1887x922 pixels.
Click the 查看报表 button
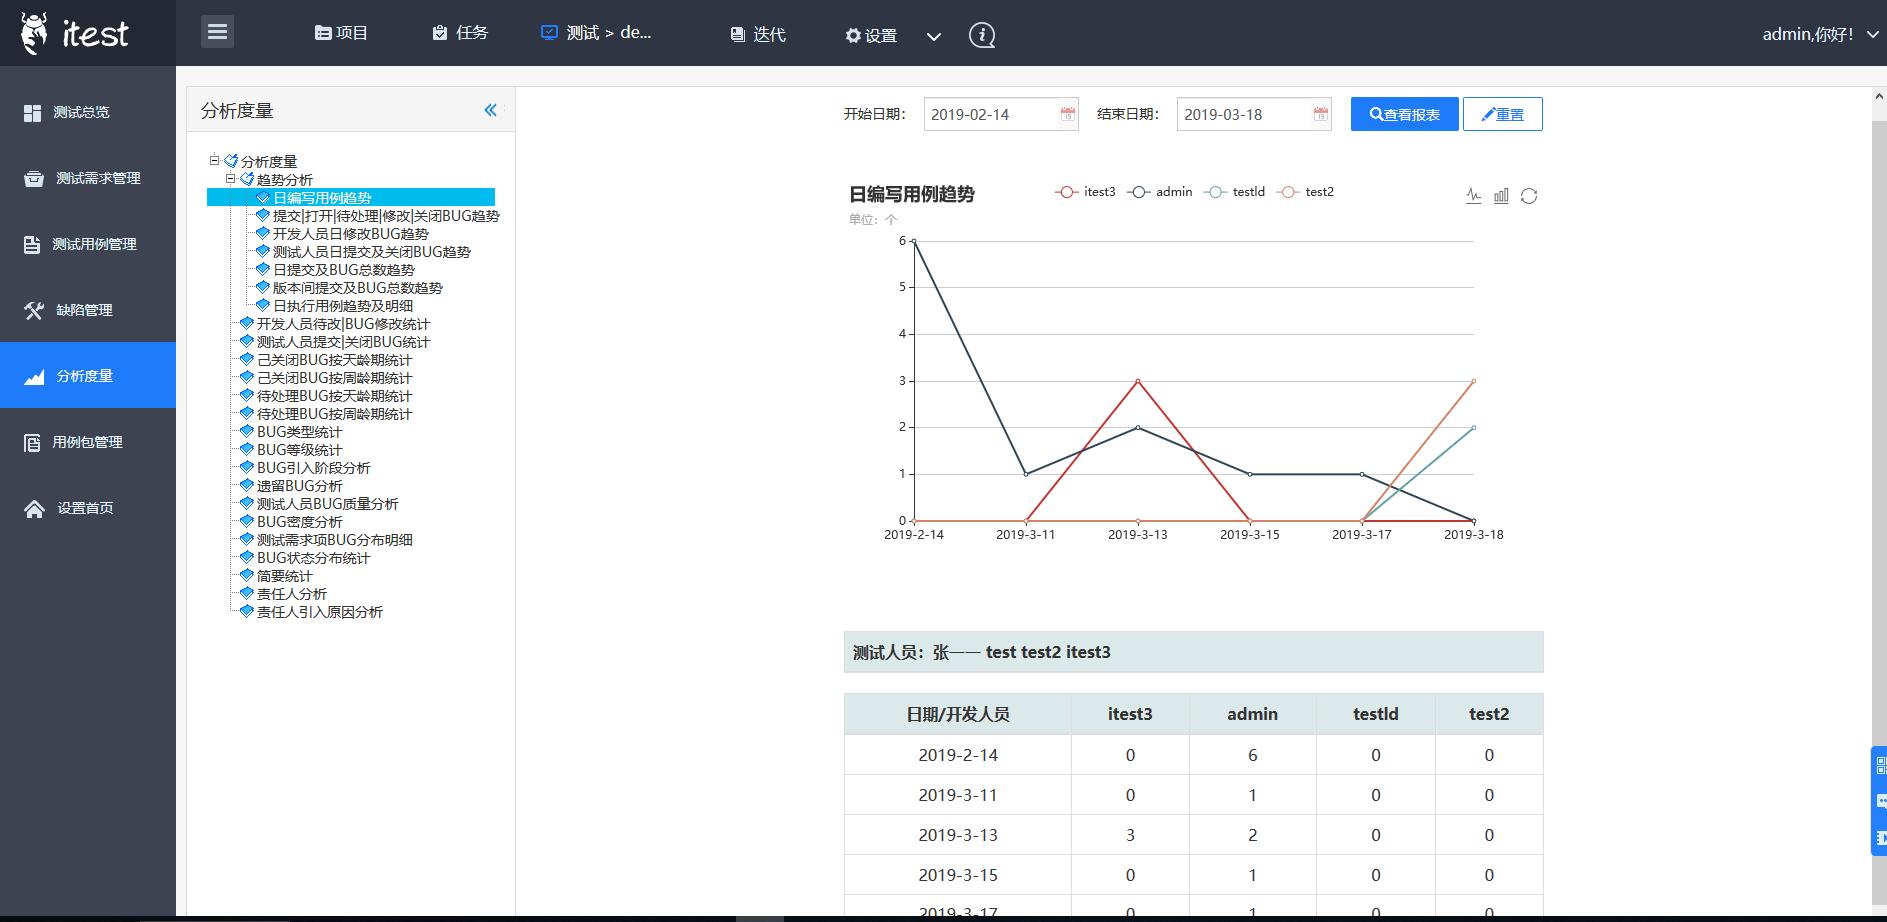(x=1404, y=114)
